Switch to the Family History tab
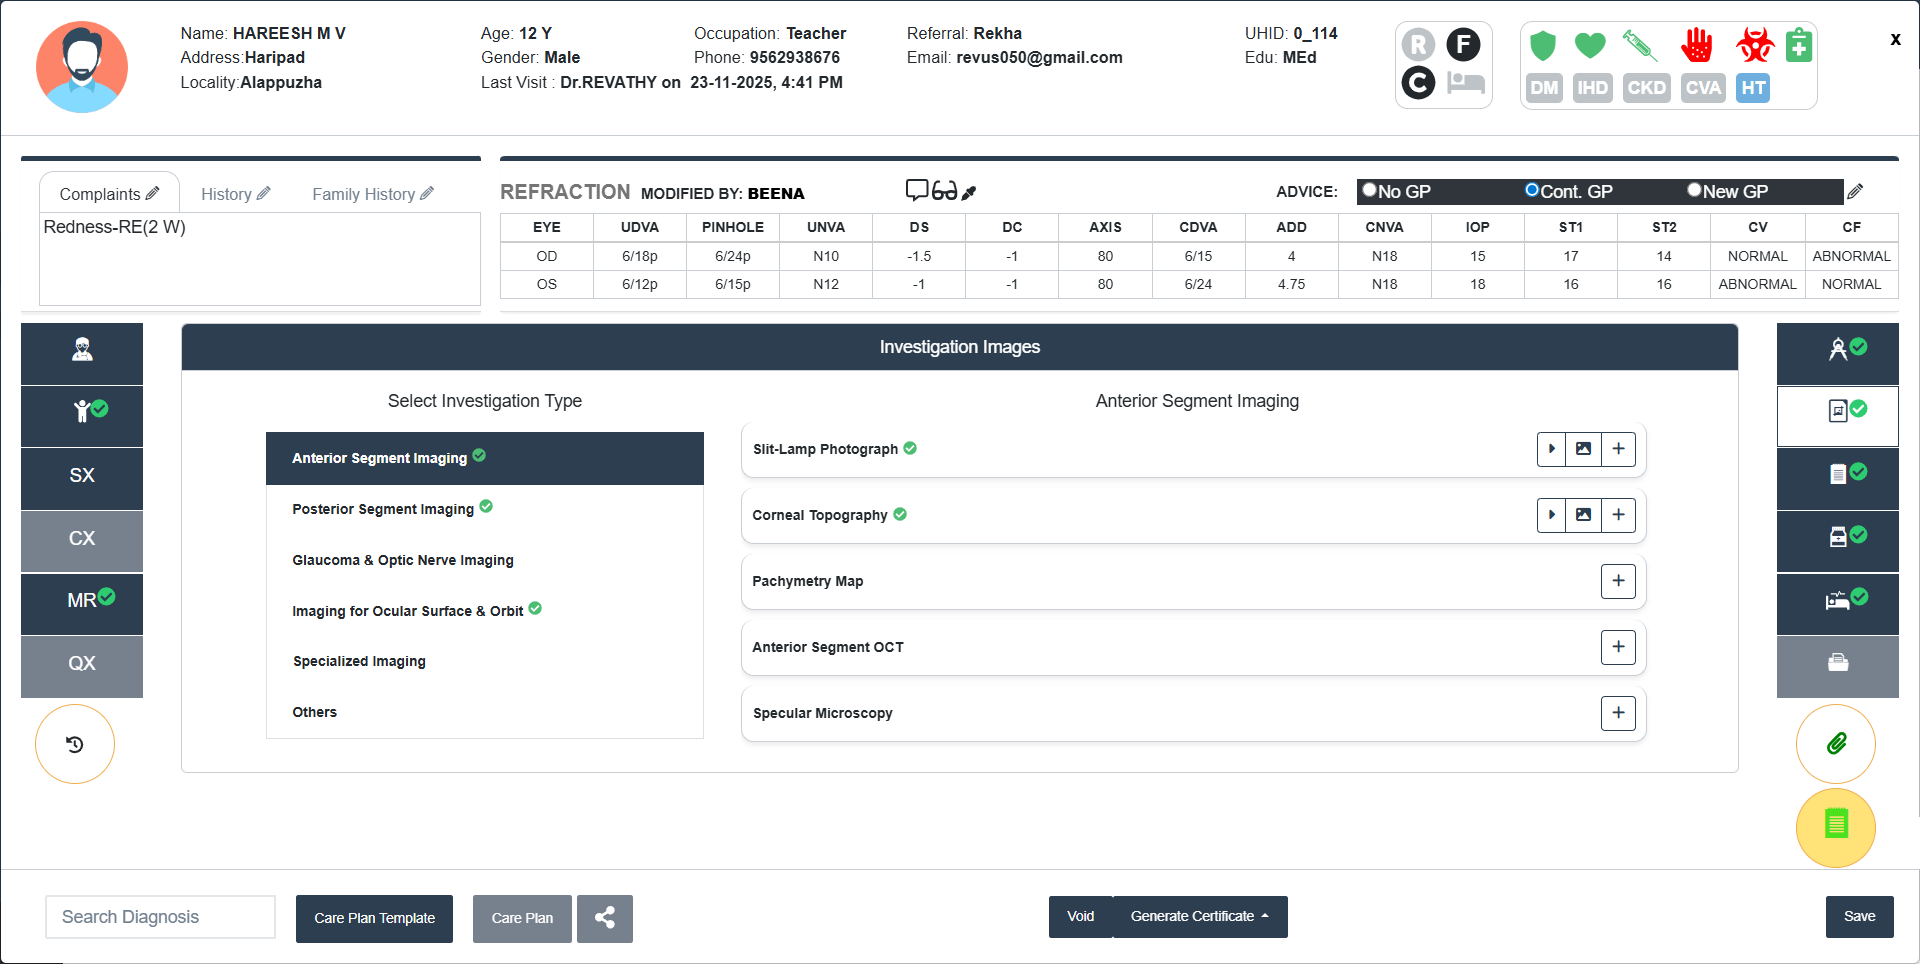The image size is (1920, 964). [372, 194]
